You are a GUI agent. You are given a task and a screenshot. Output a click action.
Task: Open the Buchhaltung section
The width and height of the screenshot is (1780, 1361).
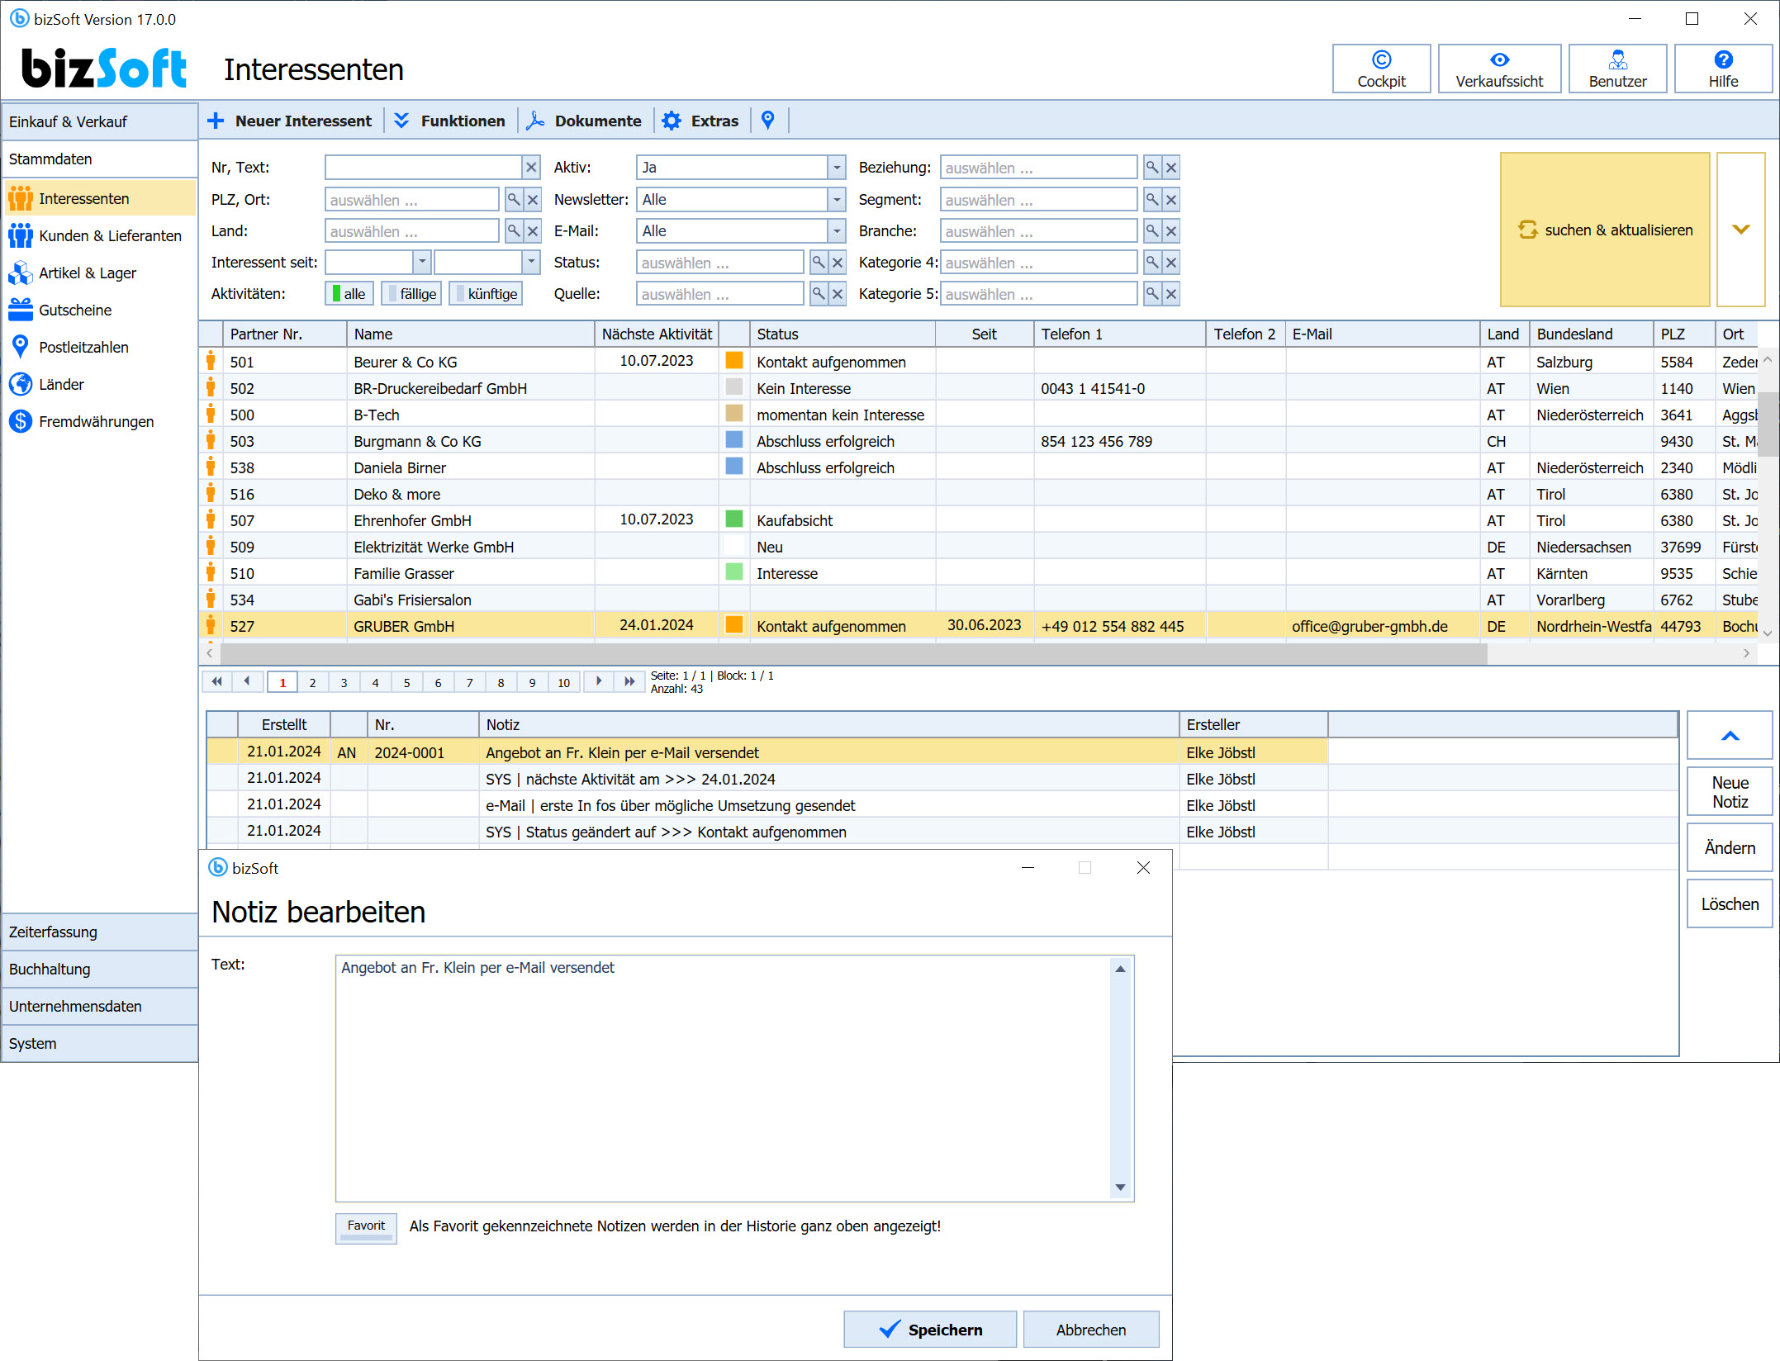click(x=99, y=968)
